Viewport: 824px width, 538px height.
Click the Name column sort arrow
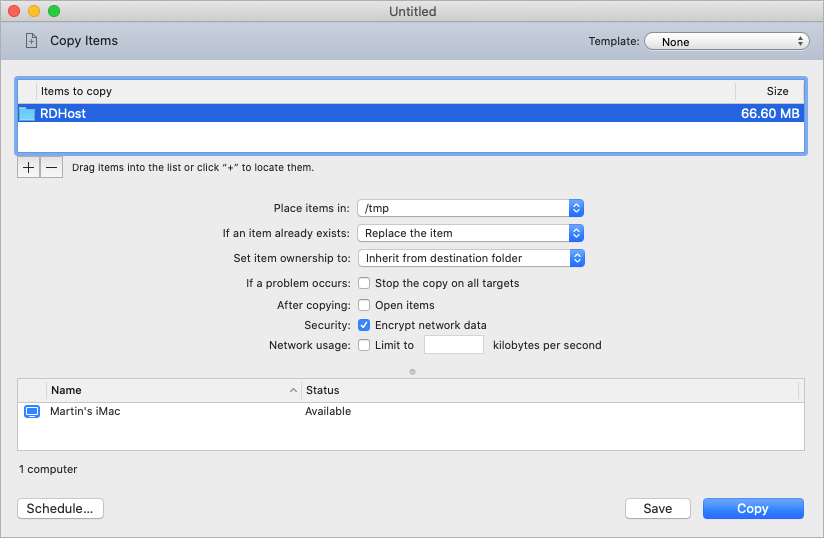point(293,390)
